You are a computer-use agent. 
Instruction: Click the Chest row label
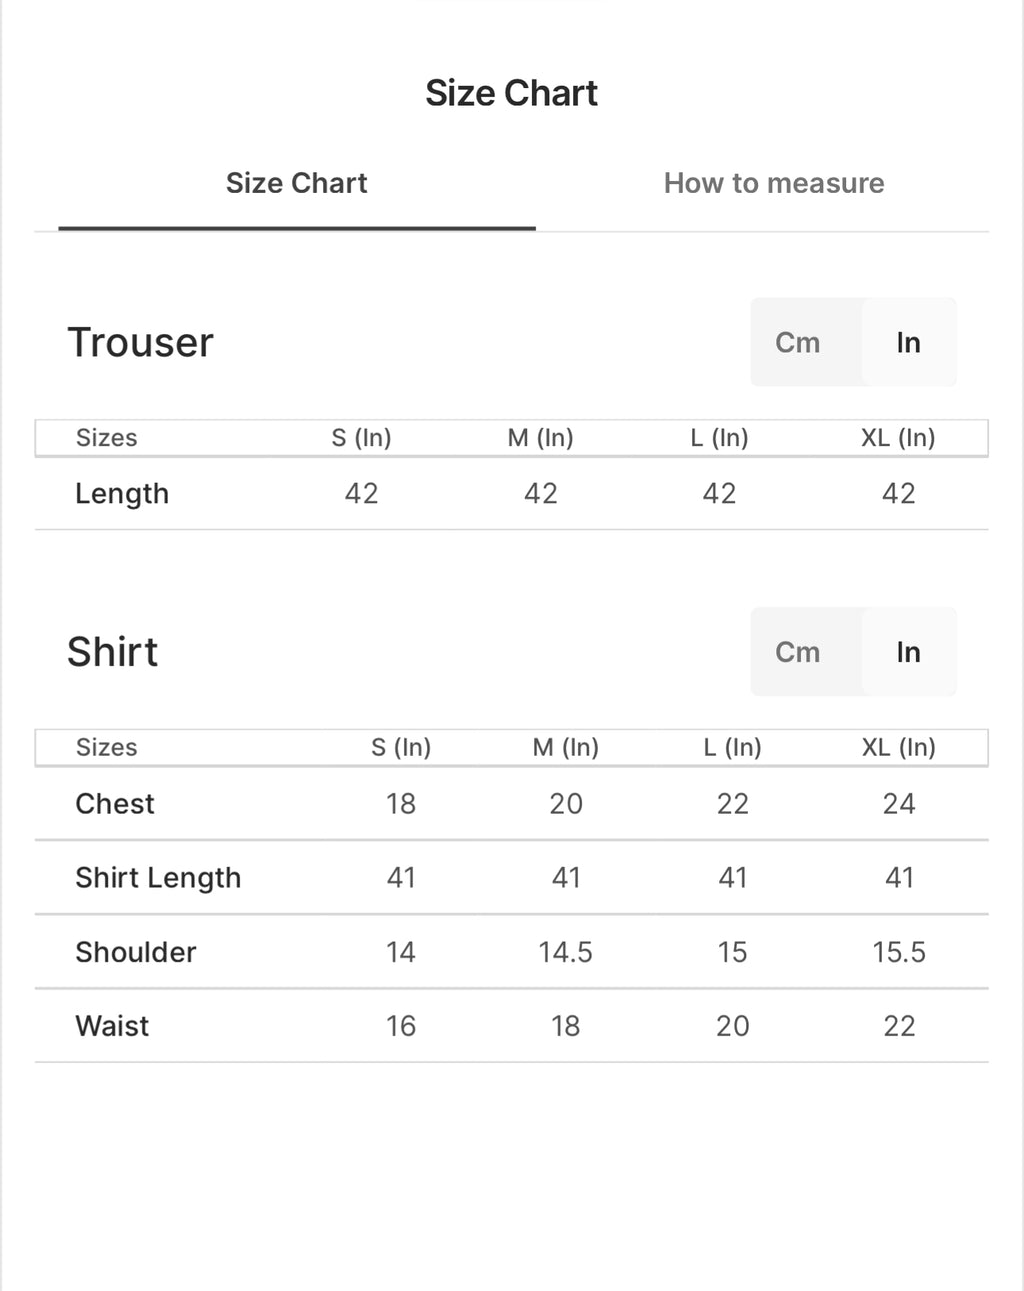coord(115,804)
